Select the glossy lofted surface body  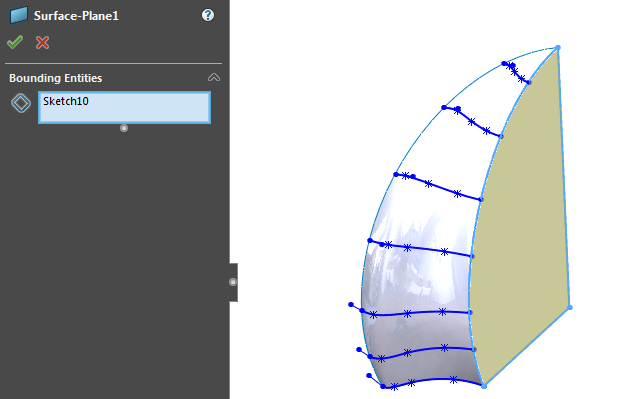420,283
